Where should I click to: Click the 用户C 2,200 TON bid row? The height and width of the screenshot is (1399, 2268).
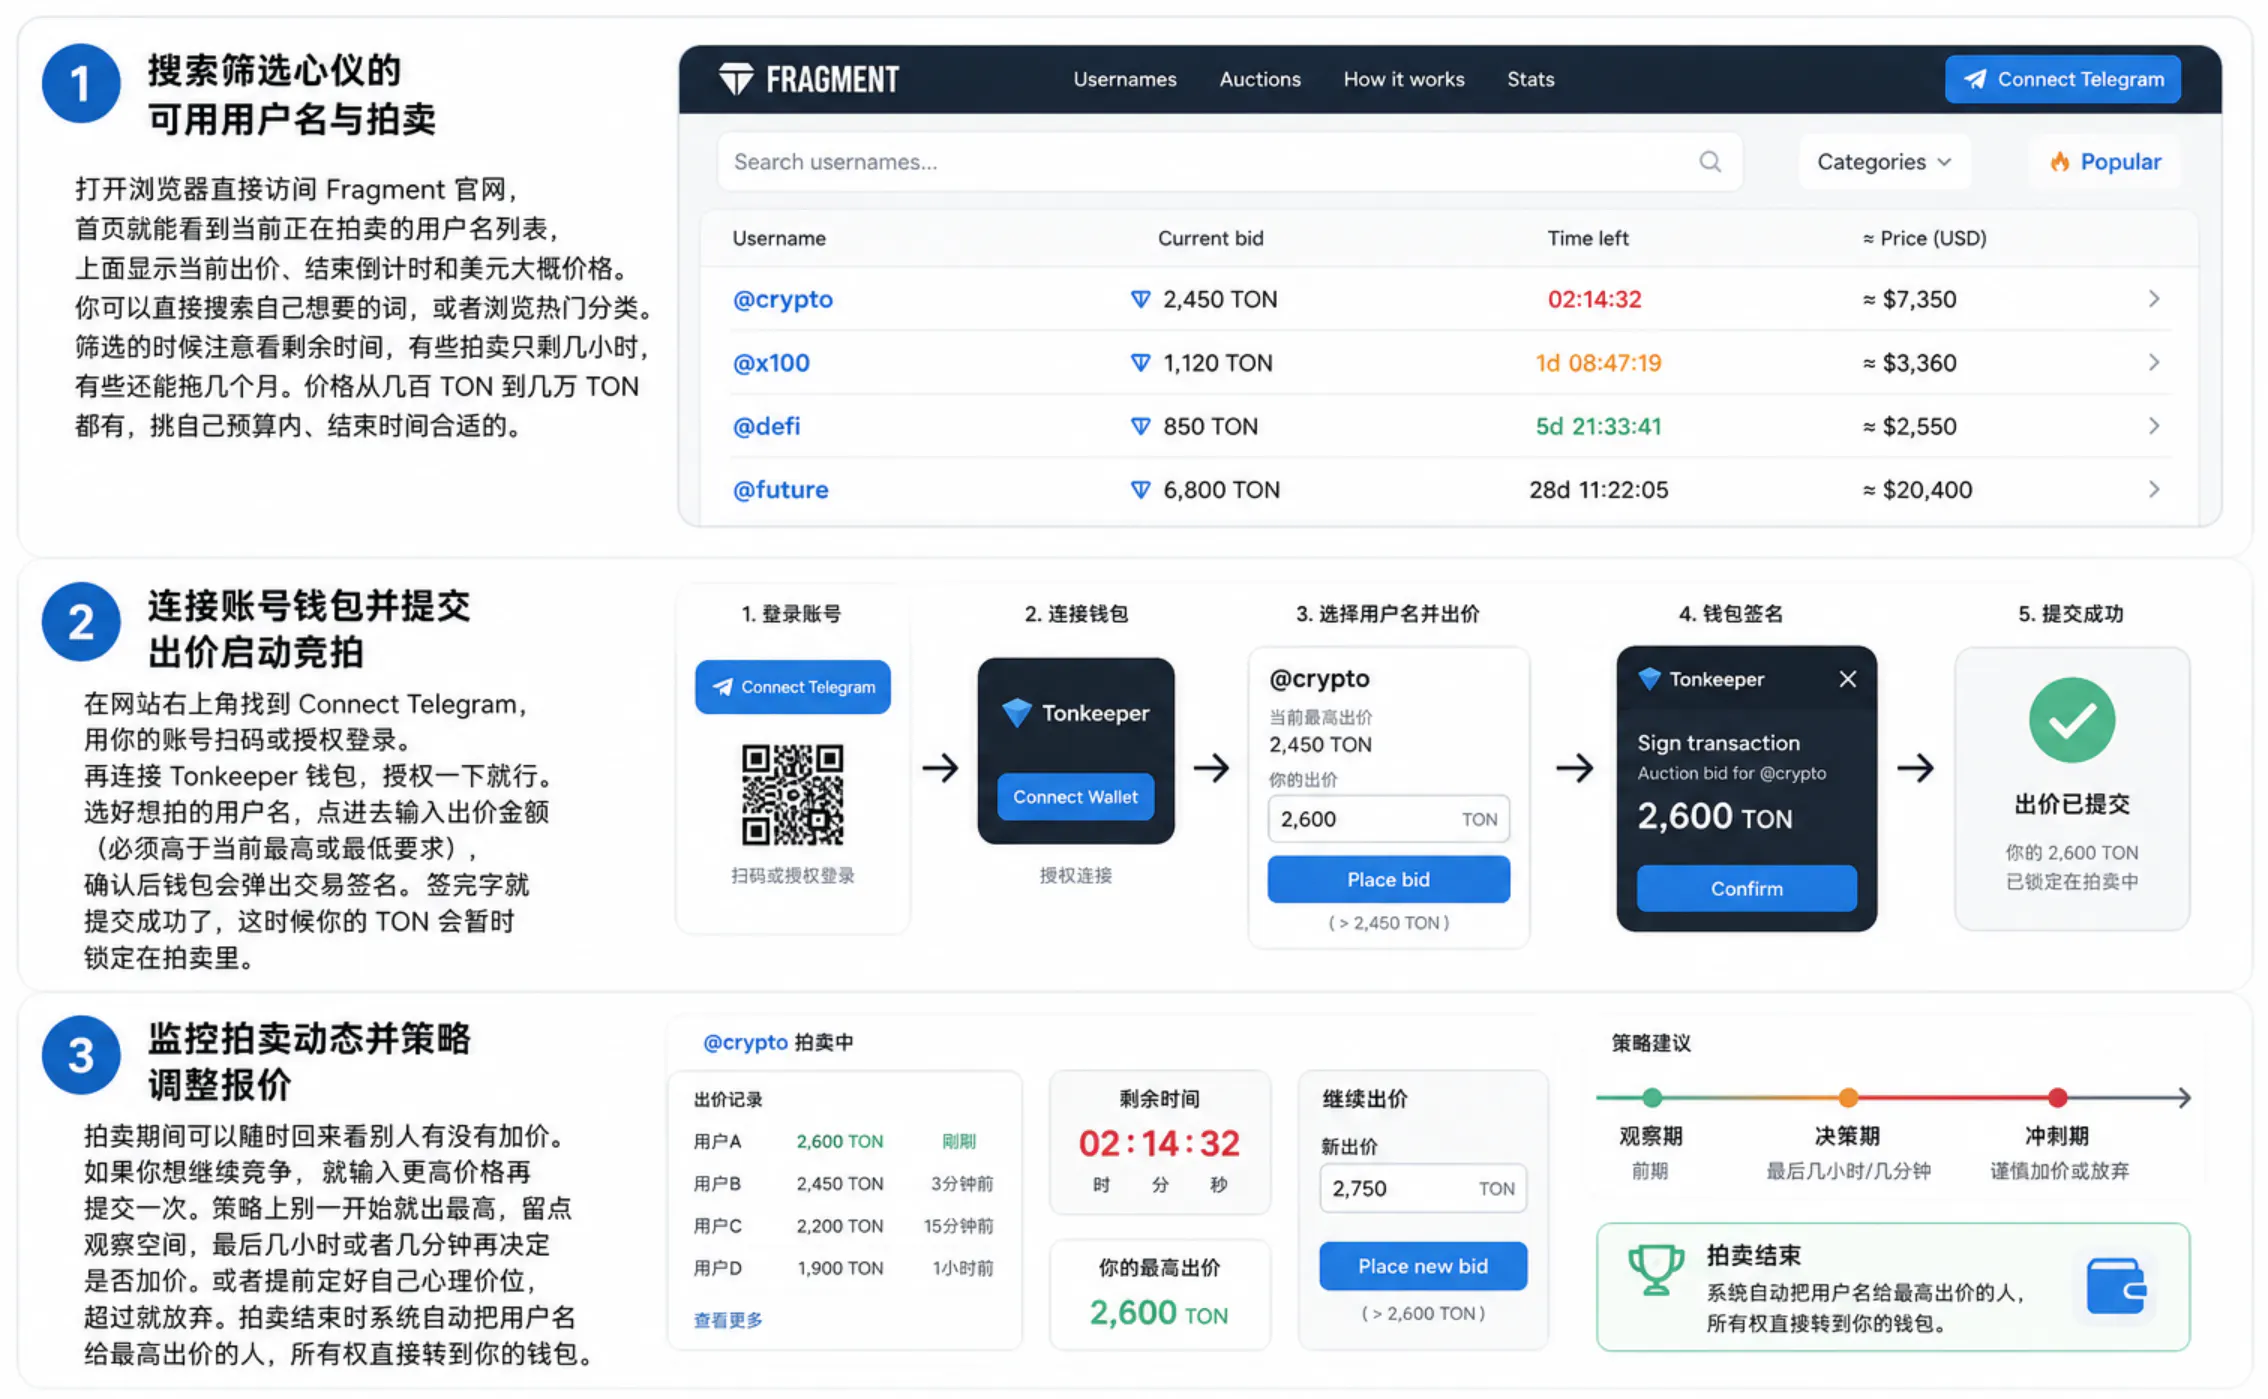[843, 1226]
